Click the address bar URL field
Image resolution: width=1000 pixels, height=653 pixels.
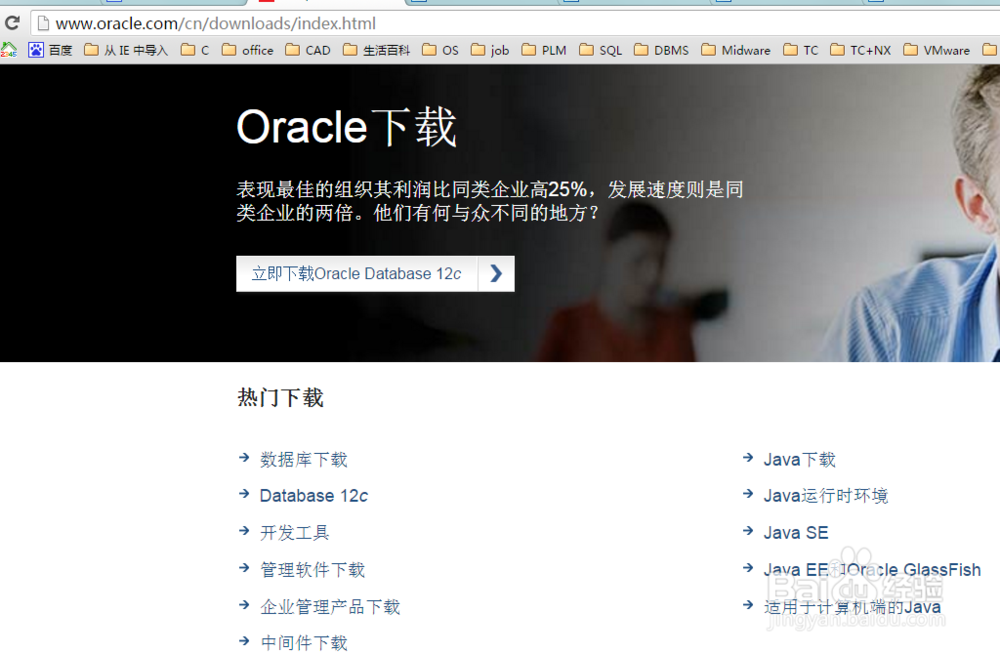pyautogui.click(x=517, y=24)
